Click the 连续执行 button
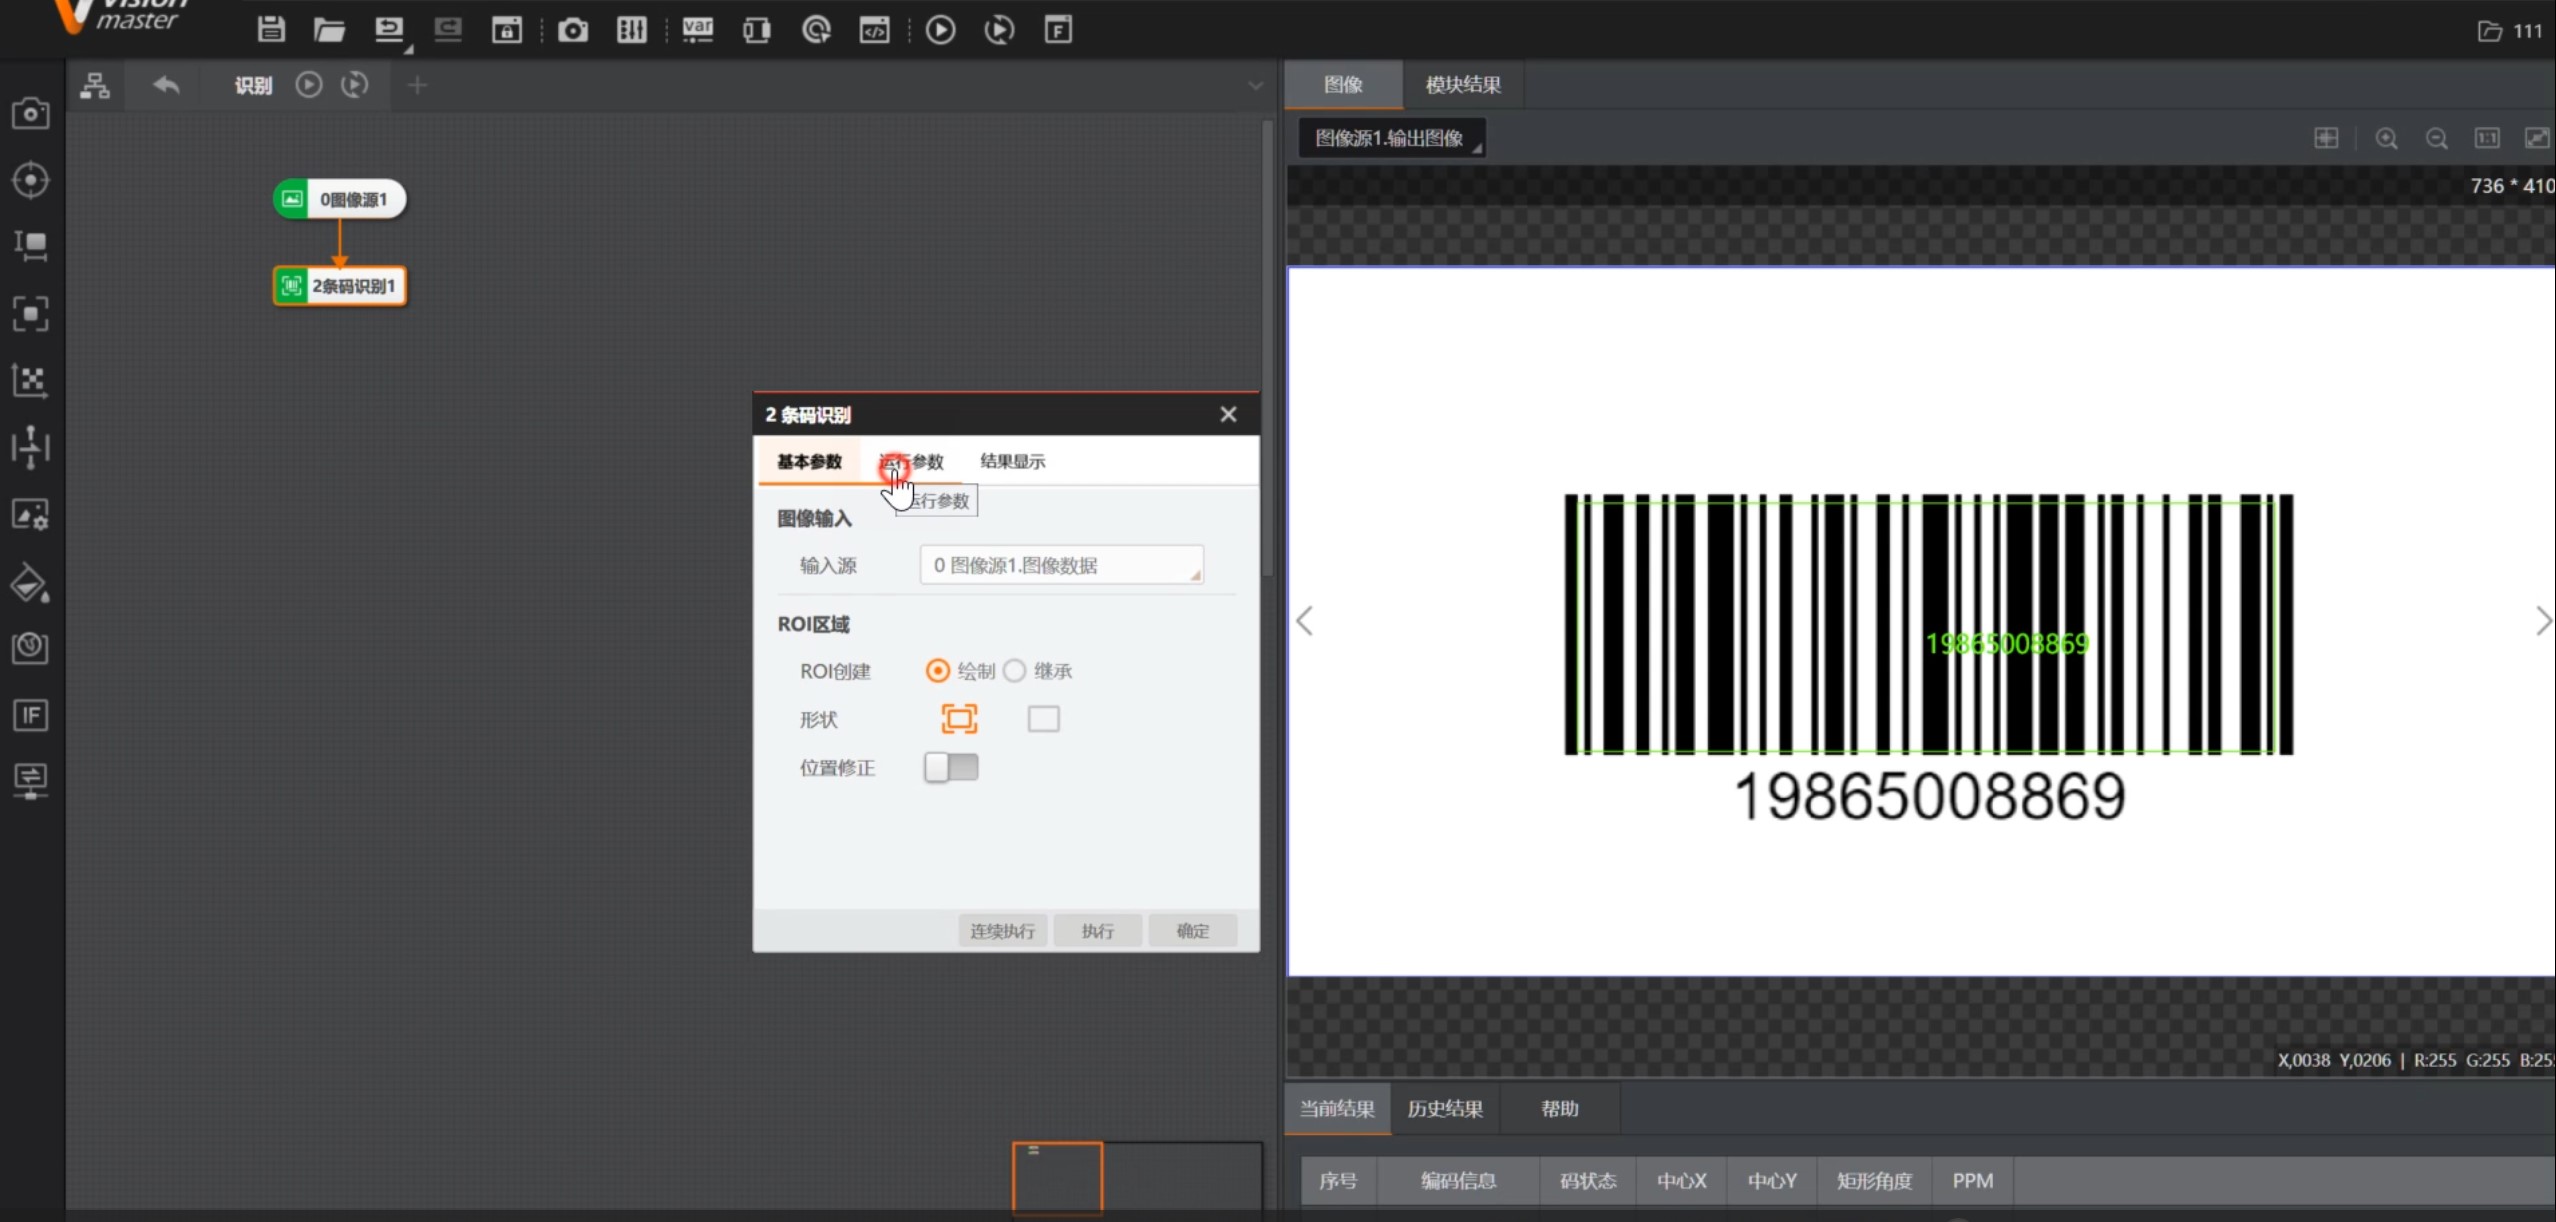2556x1222 pixels. (x=1002, y=931)
